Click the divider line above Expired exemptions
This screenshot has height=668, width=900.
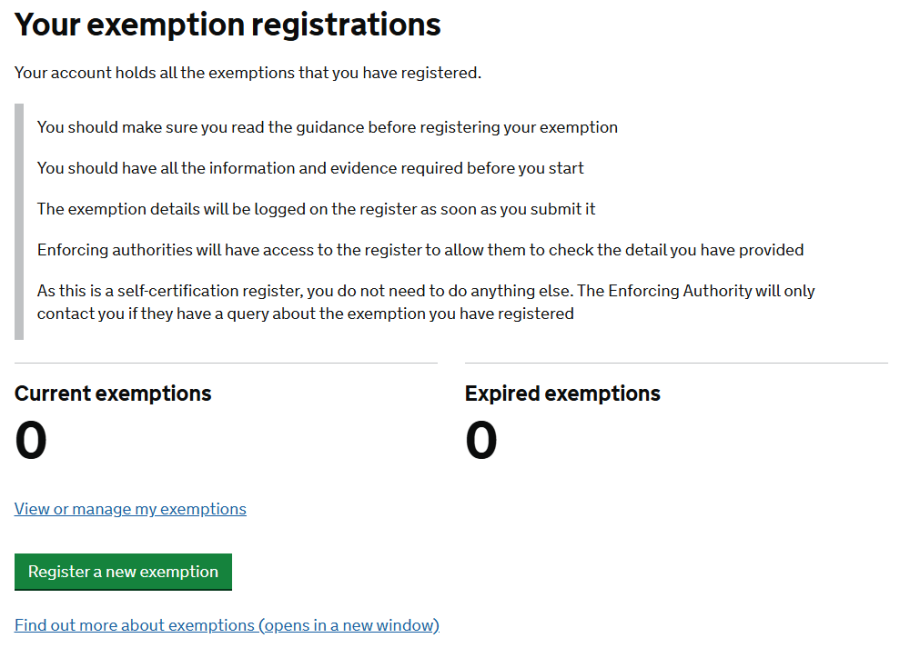[x=676, y=362]
